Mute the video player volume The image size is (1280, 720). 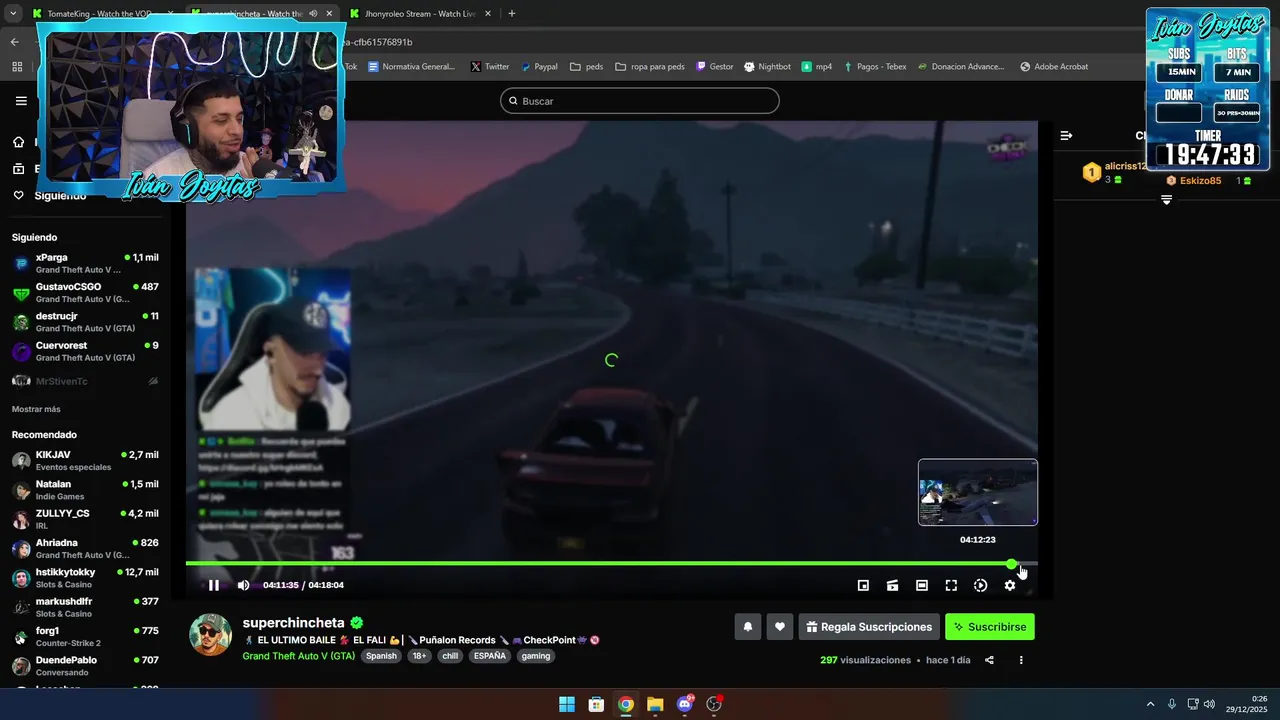coord(243,585)
